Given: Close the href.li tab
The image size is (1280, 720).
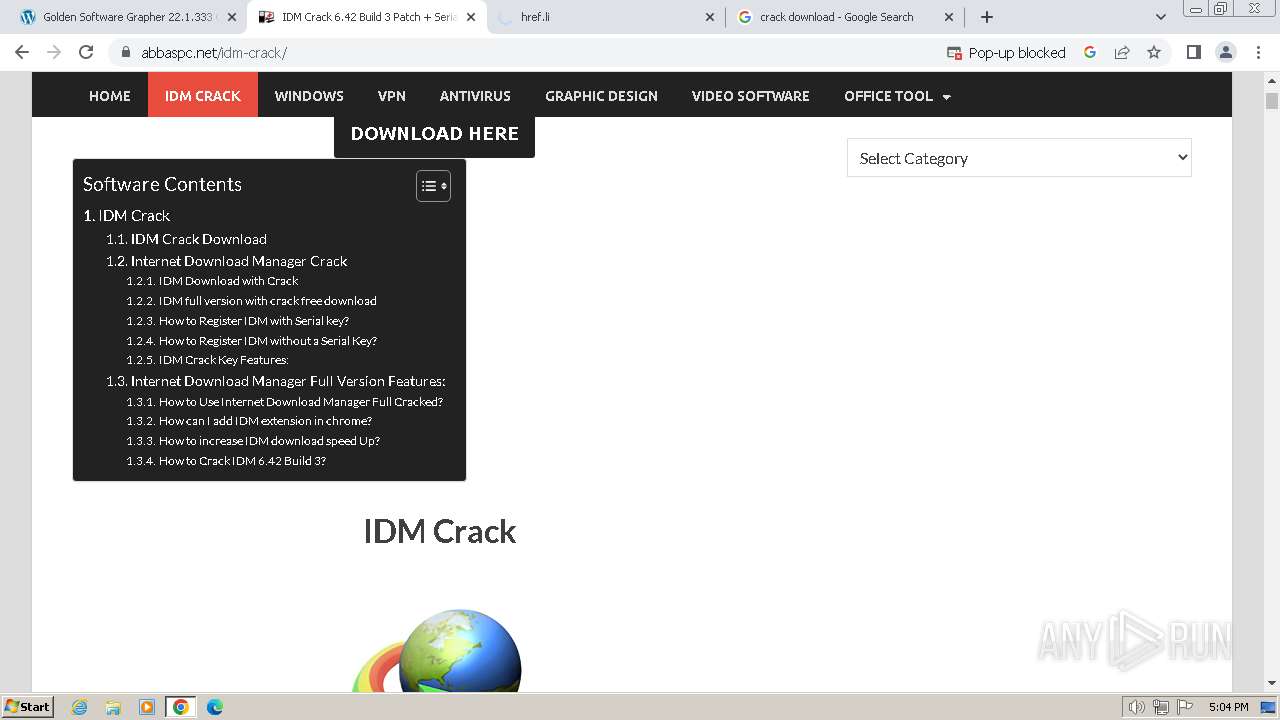Looking at the screenshot, I should click(710, 17).
